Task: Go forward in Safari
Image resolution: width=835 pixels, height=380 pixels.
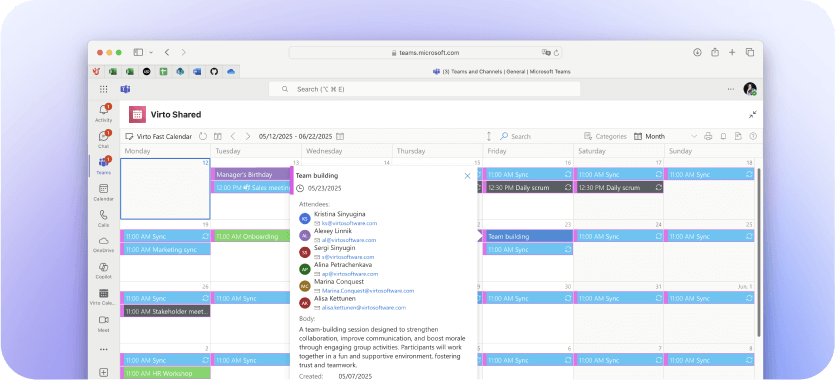Action: [184, 52]
